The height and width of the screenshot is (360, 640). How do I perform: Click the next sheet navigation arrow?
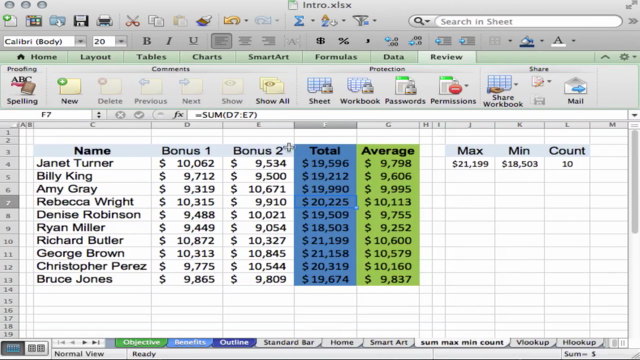[84, 342]
